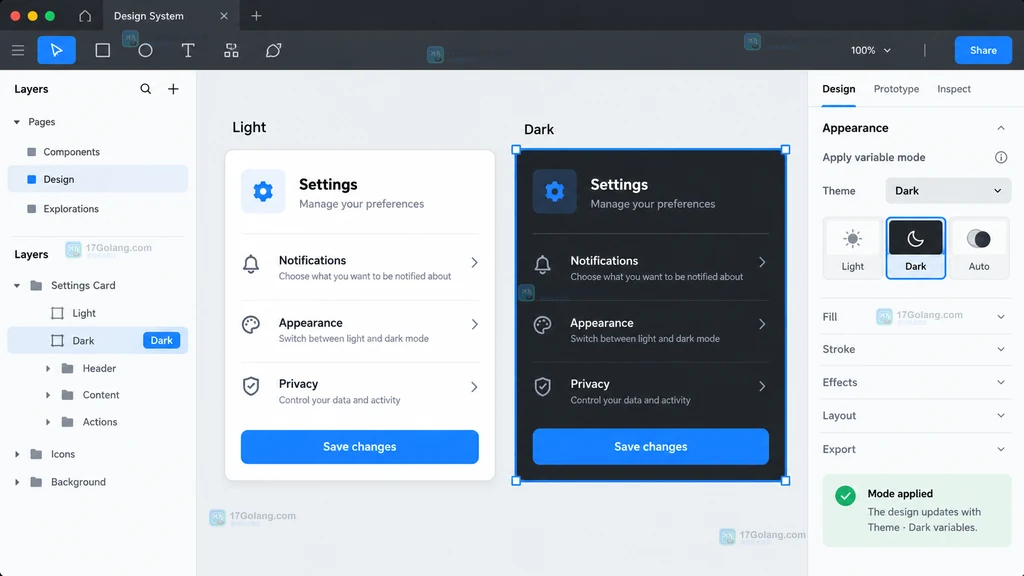Open the Theme Dark dropdown
Viewport: 1024px width, 576px height.
tap(948, 191)
